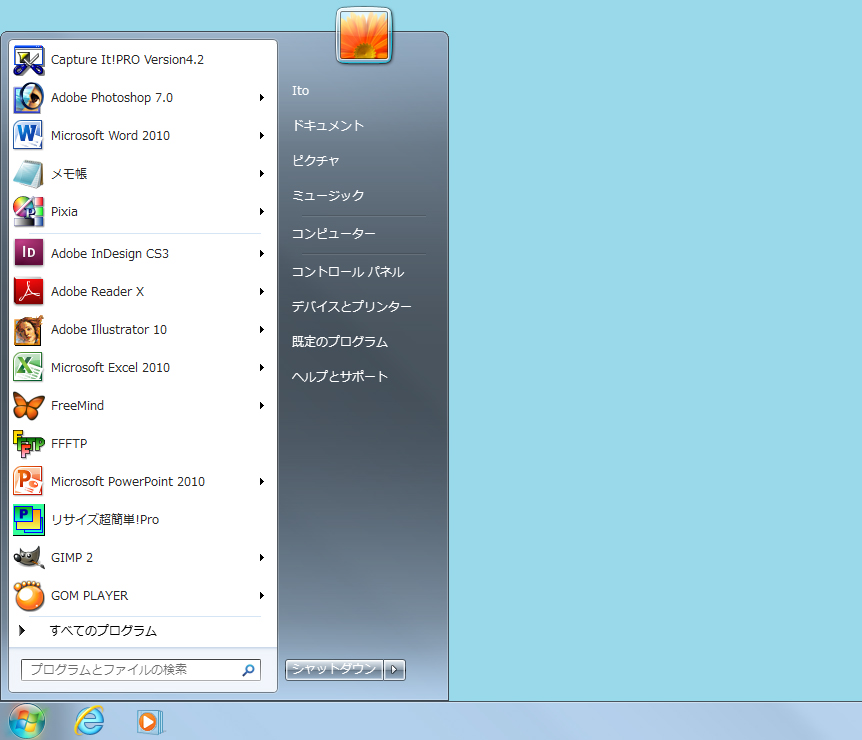Expand Microsoft Excel 2010 submenu arrow
This screenshot has width=862, height=740.
tap(262, 368)
